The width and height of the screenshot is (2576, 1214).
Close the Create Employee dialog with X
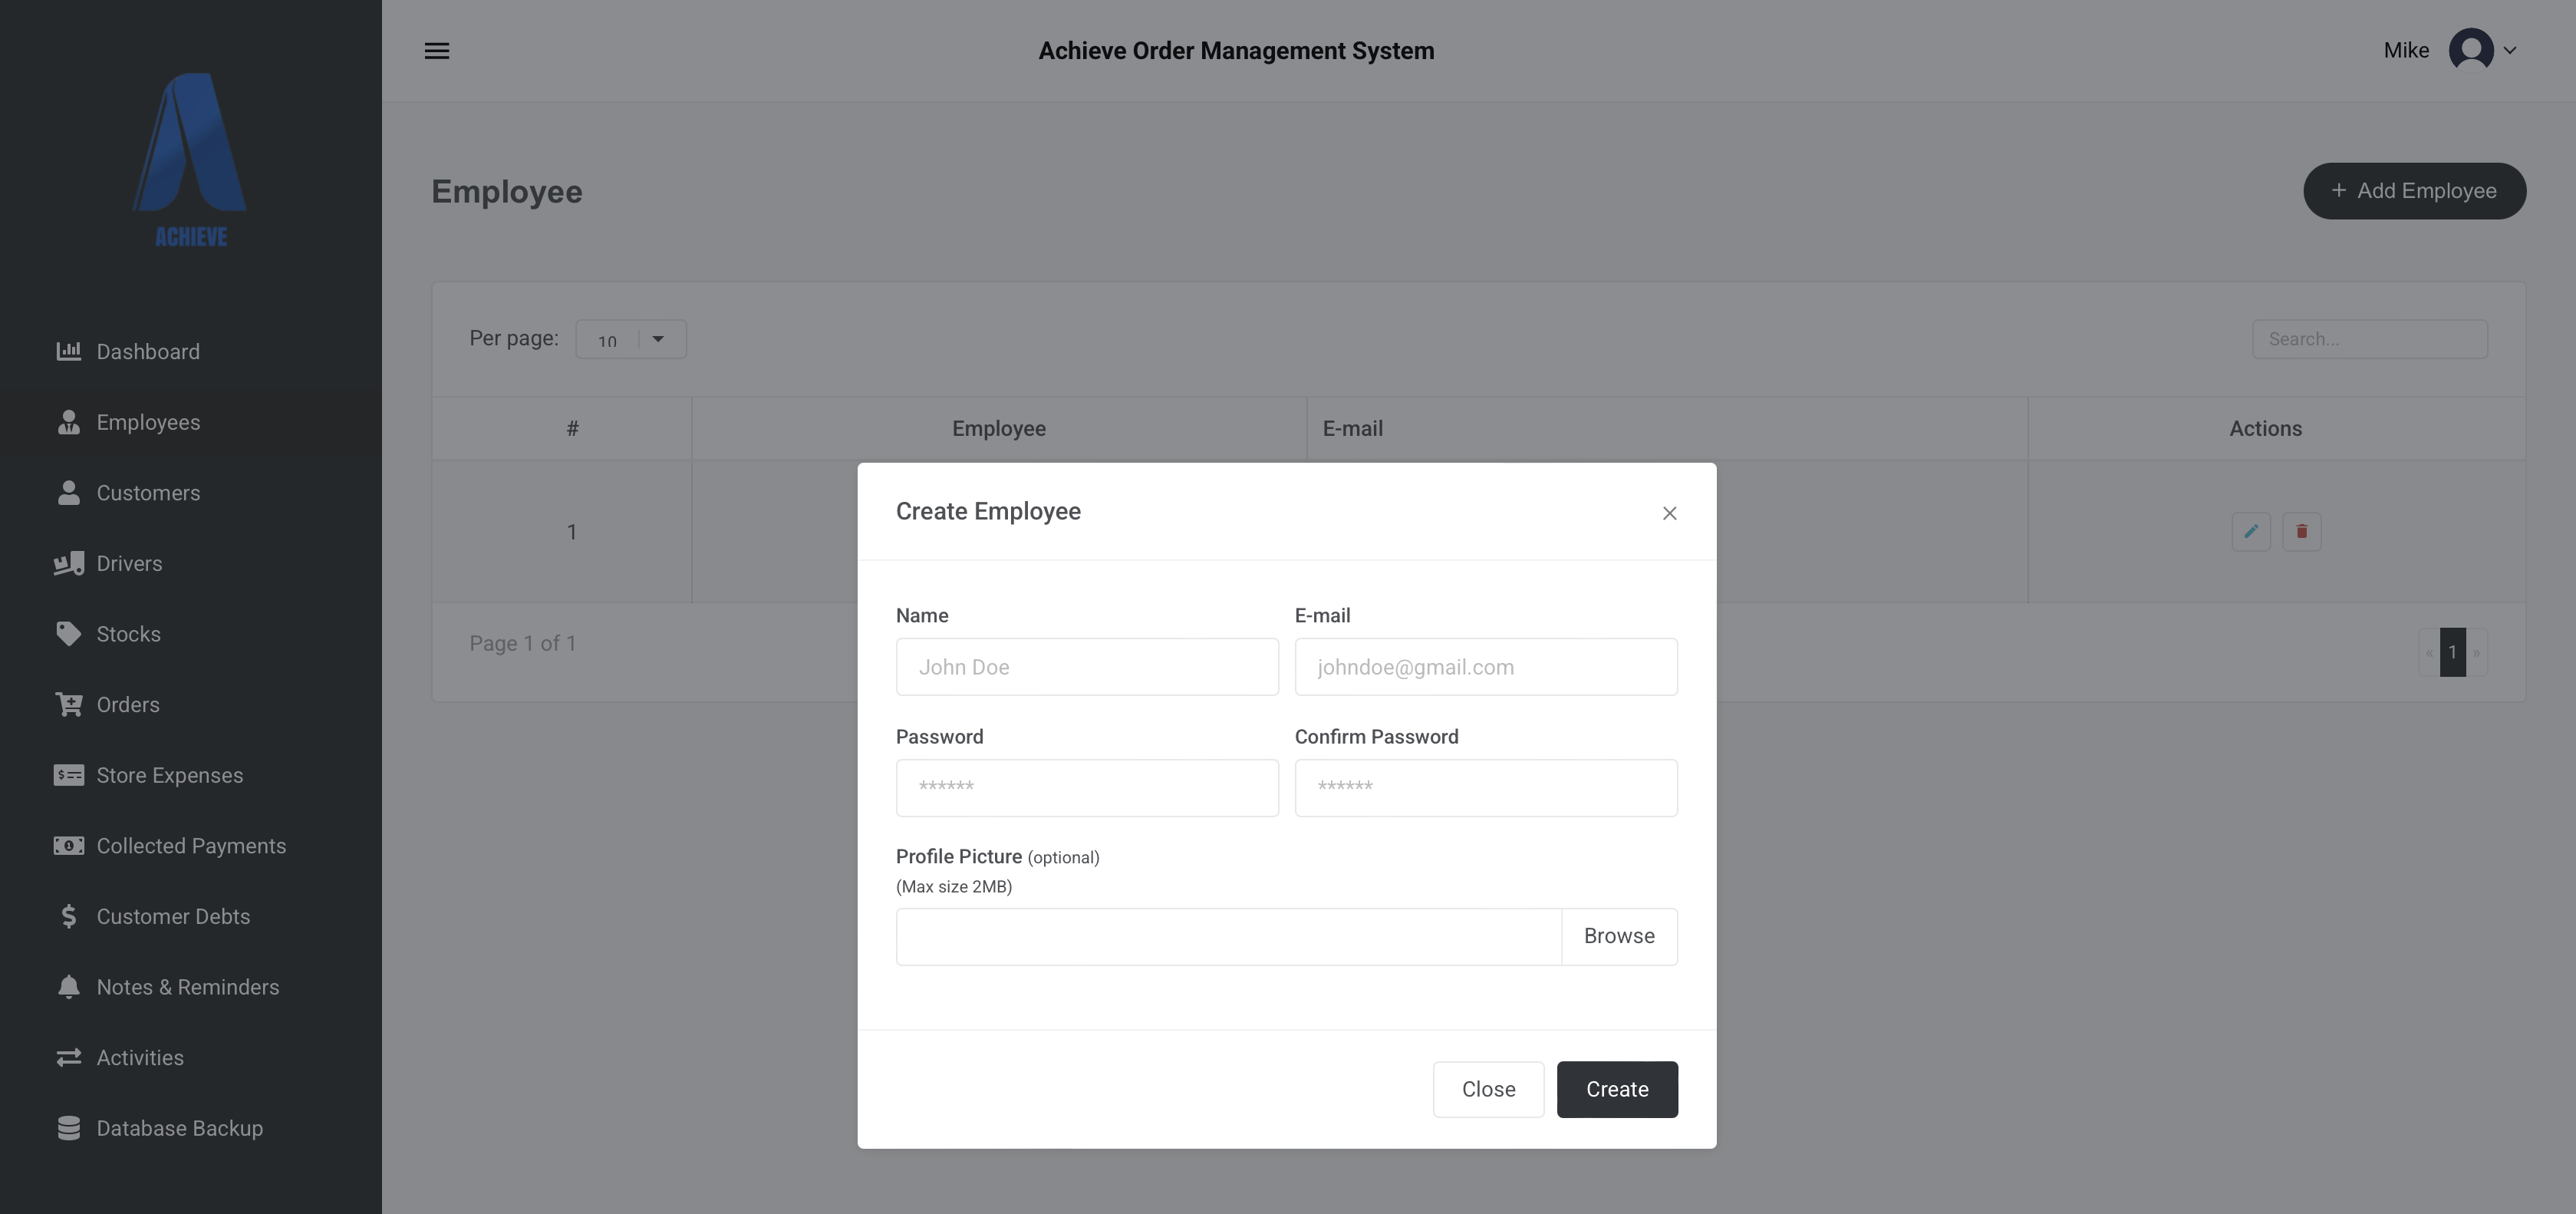tap(1669, 513)
